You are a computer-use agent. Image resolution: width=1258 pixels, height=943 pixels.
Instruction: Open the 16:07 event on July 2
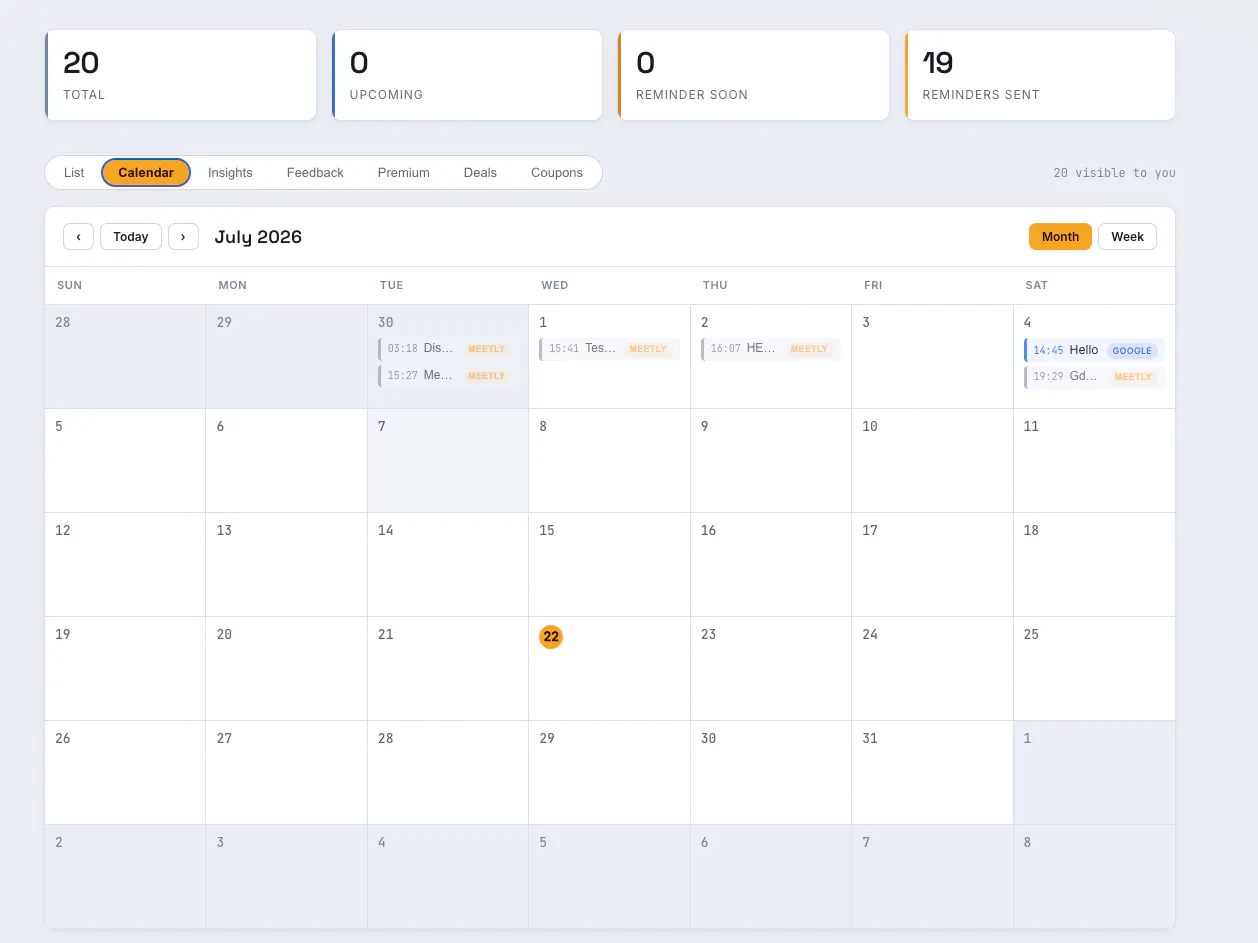[771, 349]
